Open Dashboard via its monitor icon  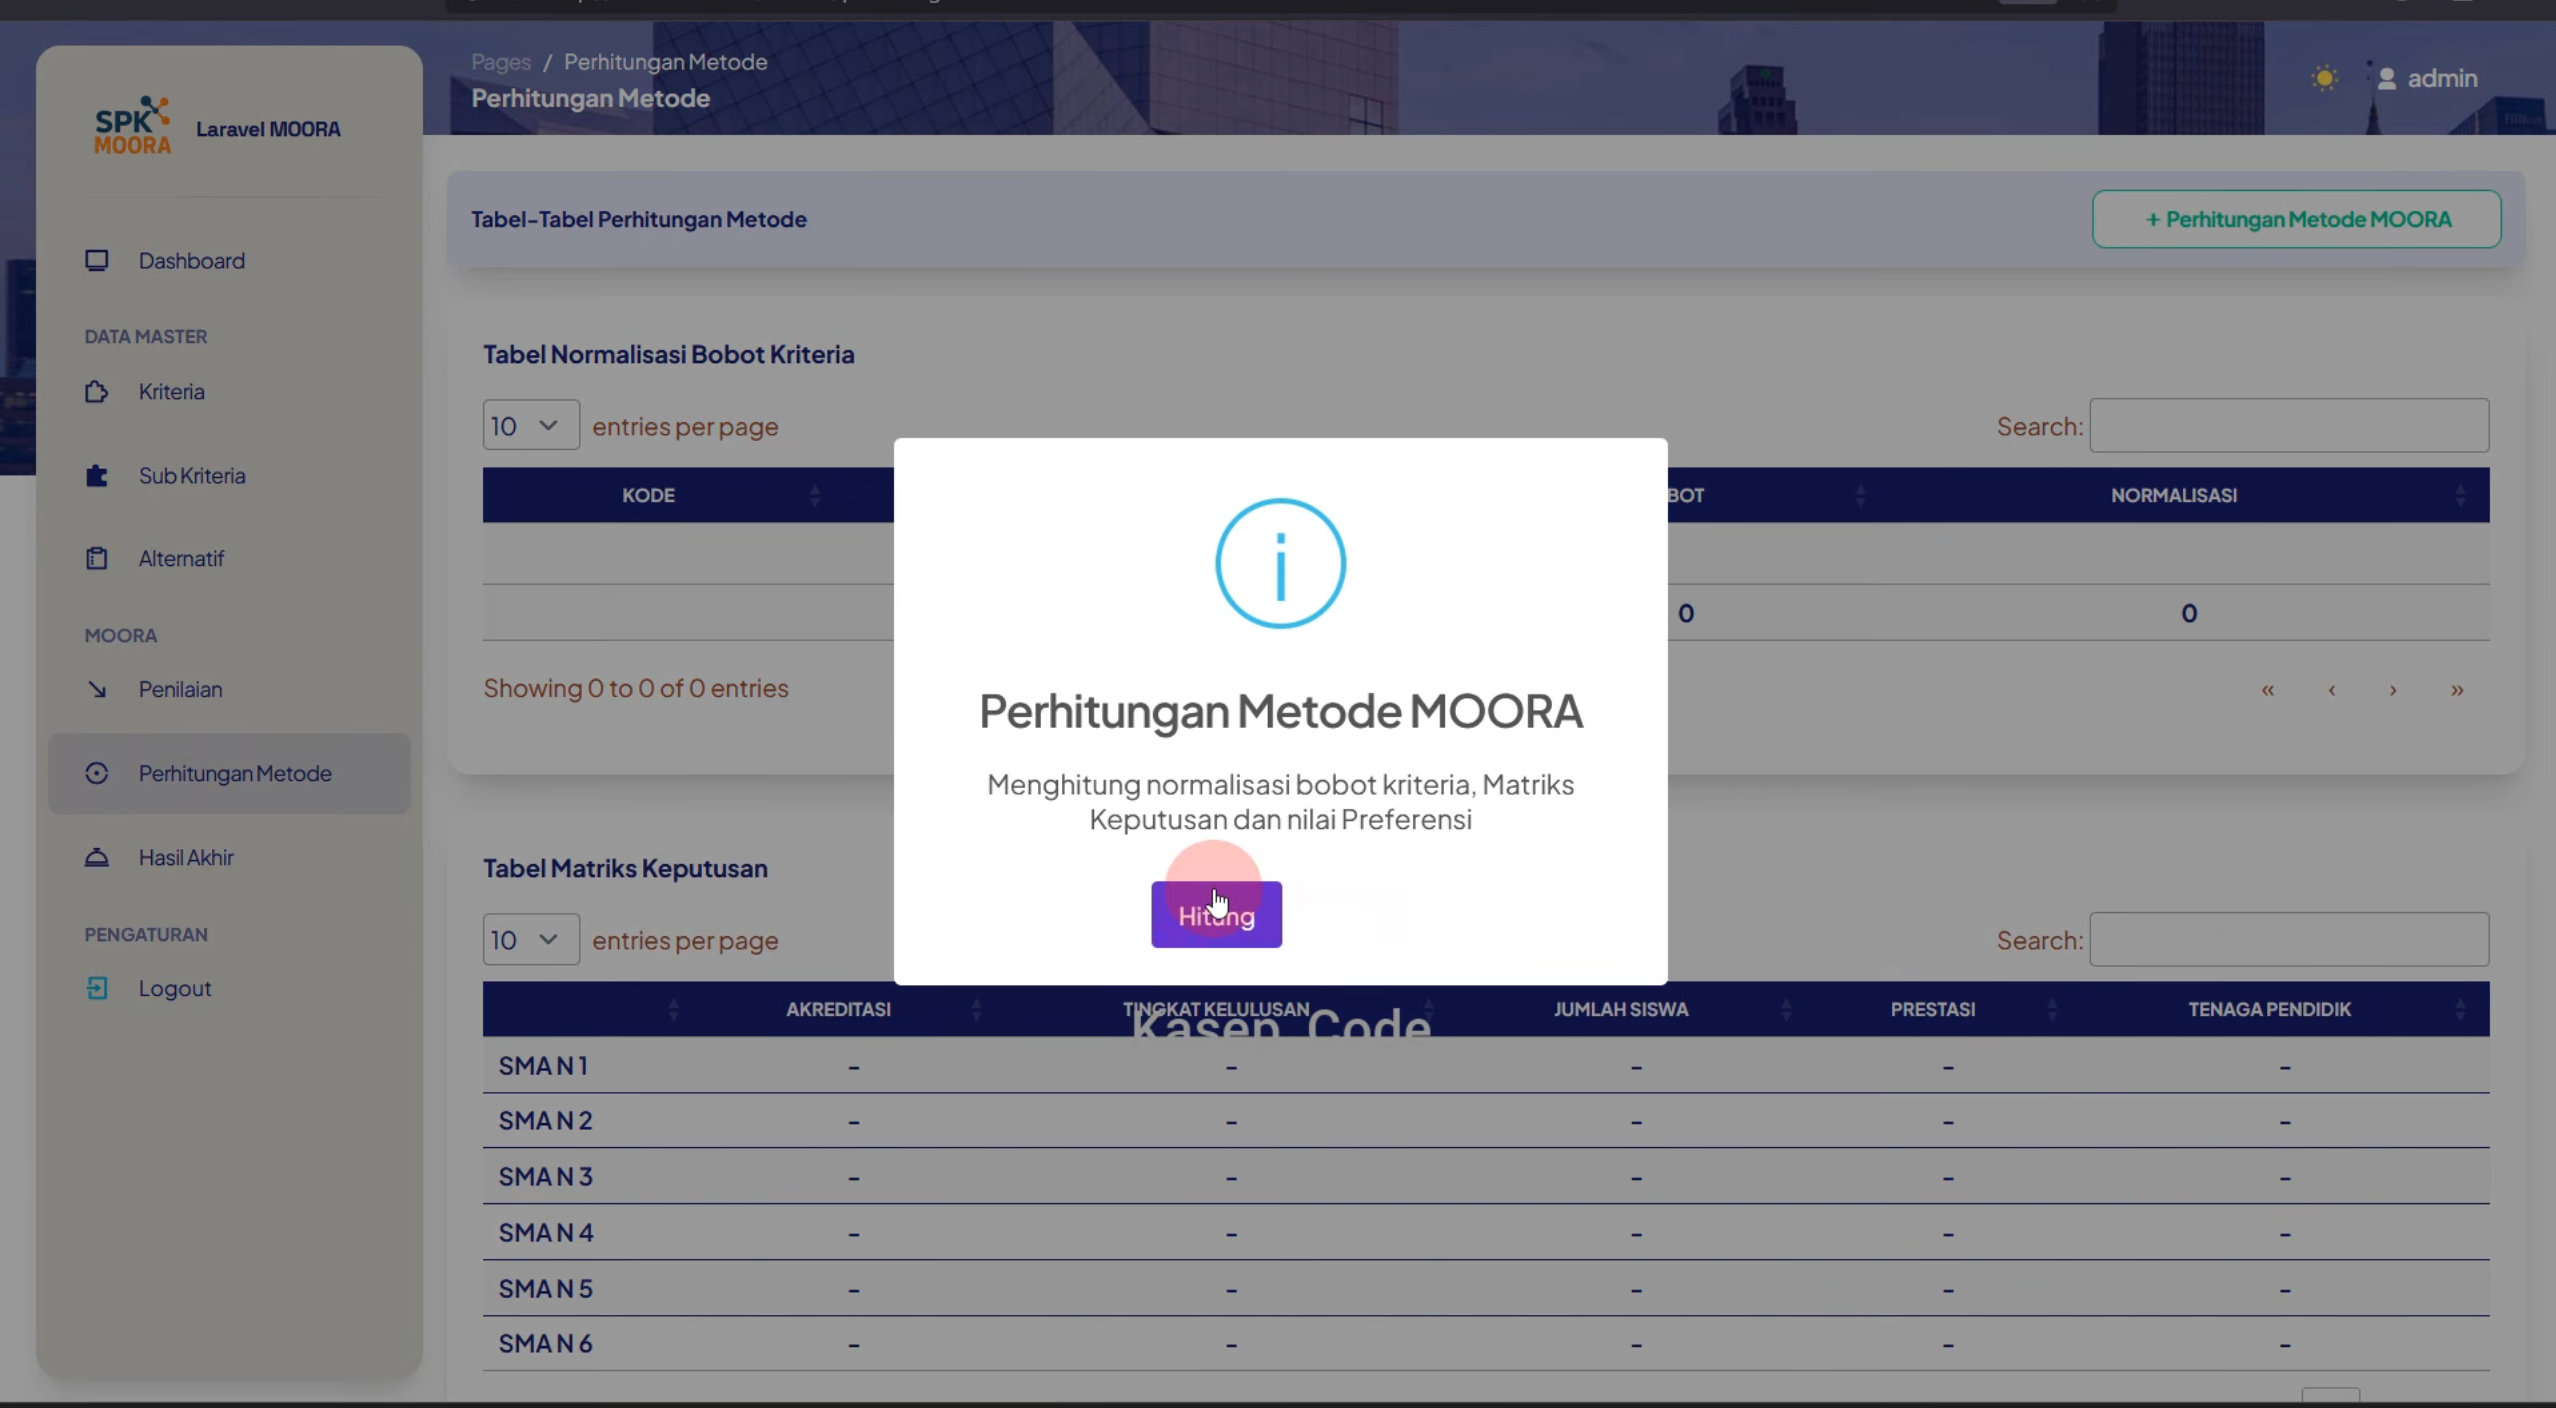[x=96, y=260]
